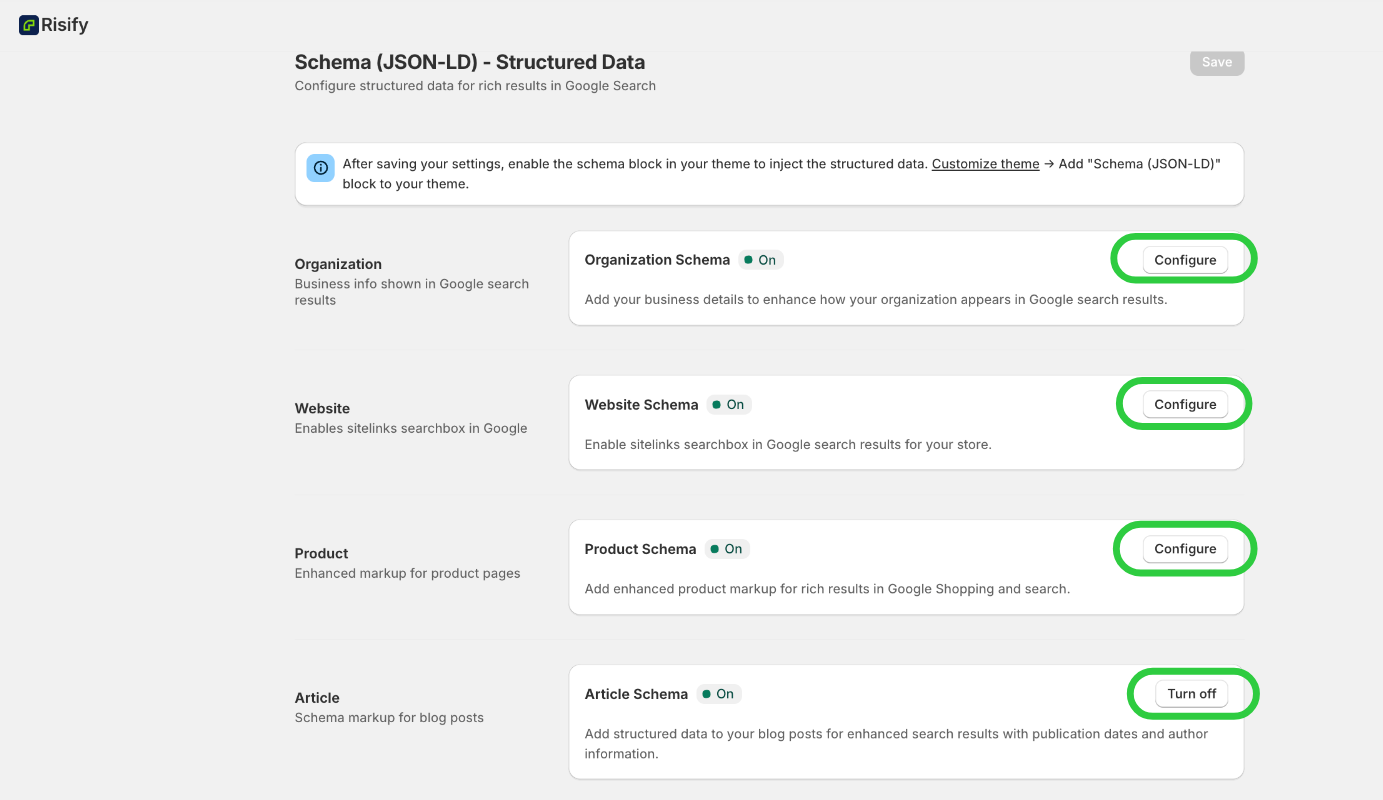The width and height of the screenshot is (1383, 800).
Task: Configure the Website Schema settings
Action: click(1185, 405)
